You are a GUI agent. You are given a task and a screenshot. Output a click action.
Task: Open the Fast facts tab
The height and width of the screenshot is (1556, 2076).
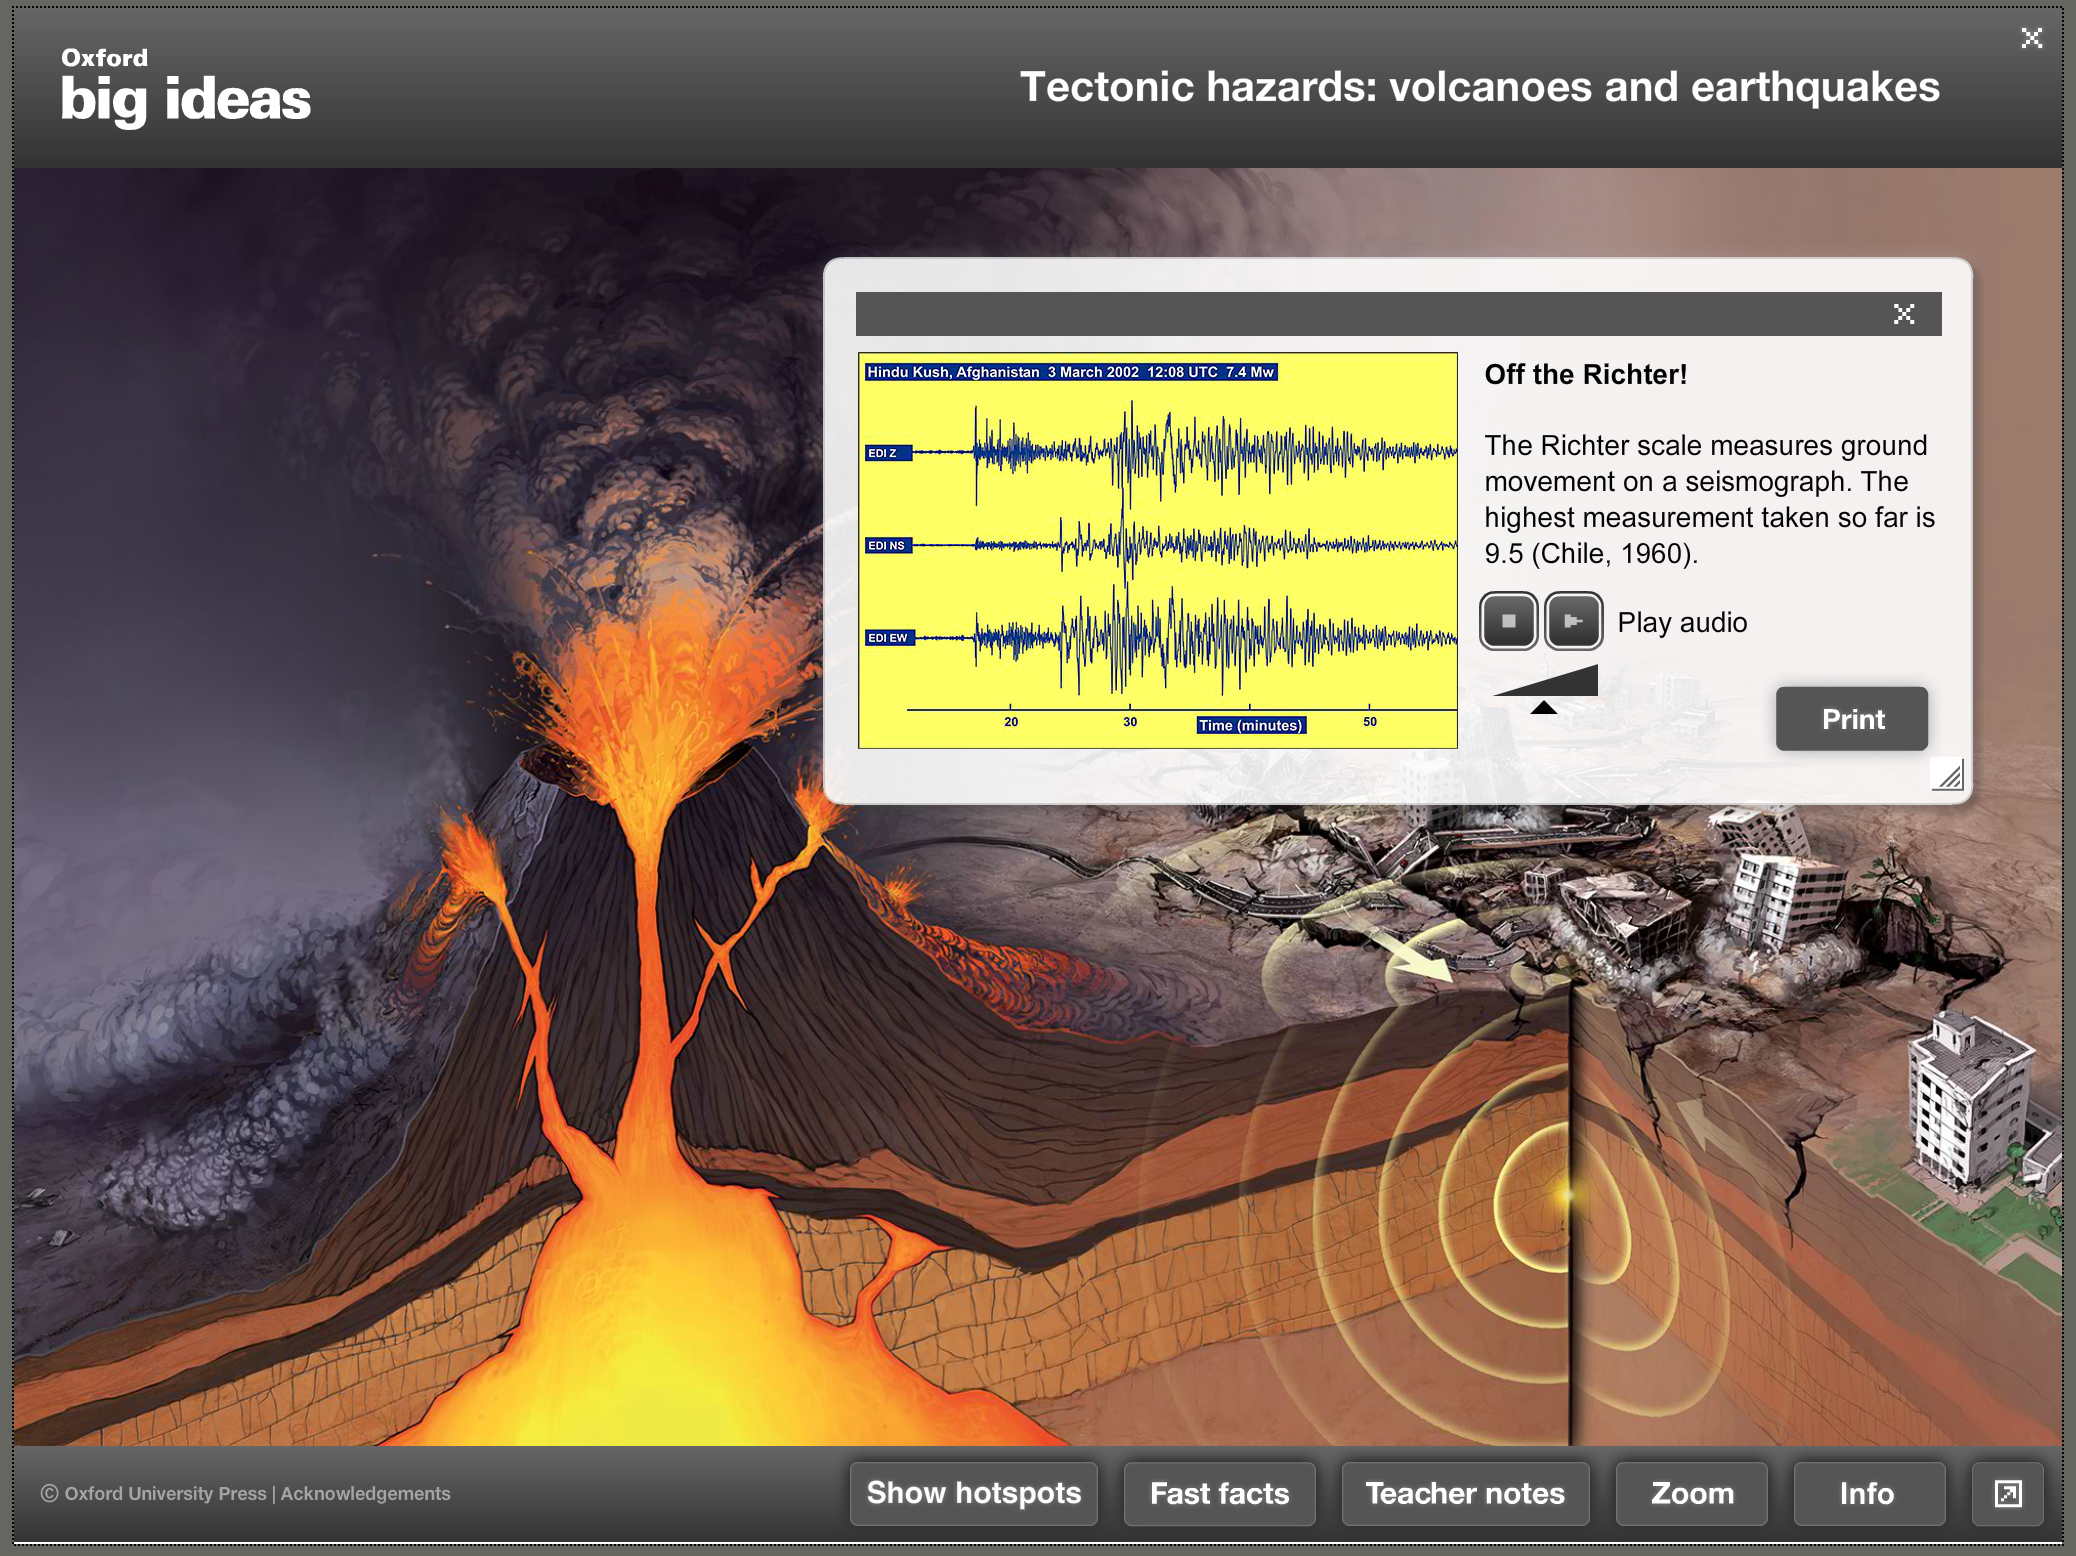1219,1493
